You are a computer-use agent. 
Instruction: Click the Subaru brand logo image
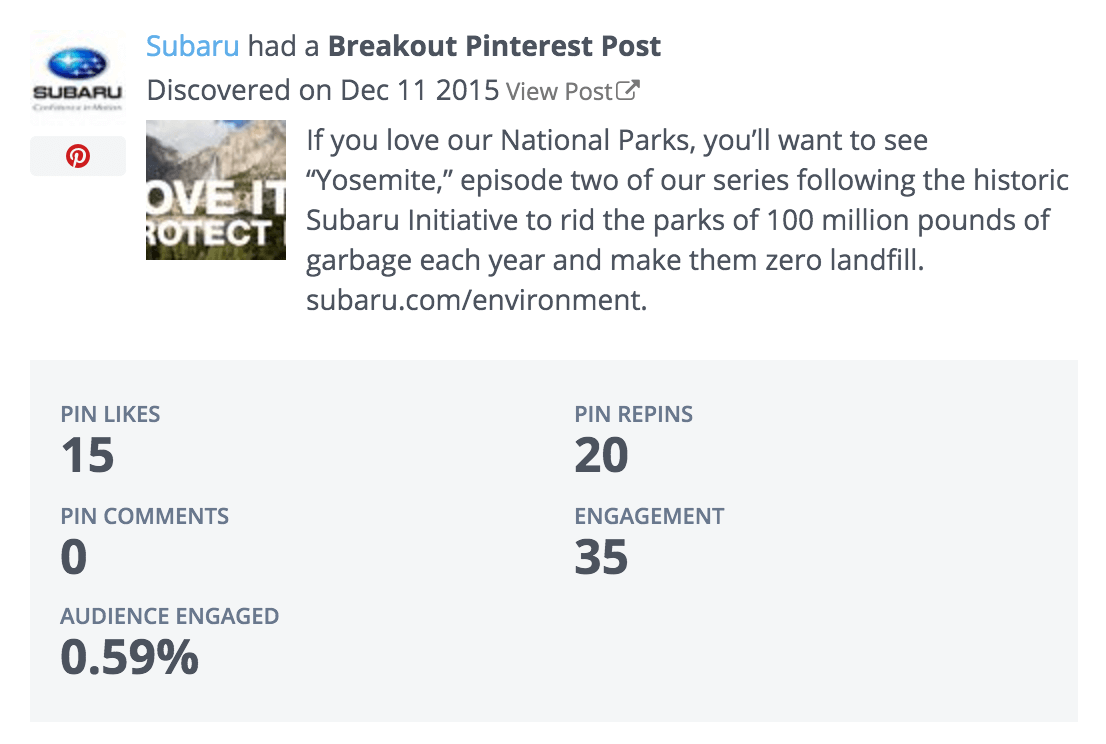[78, 77]
